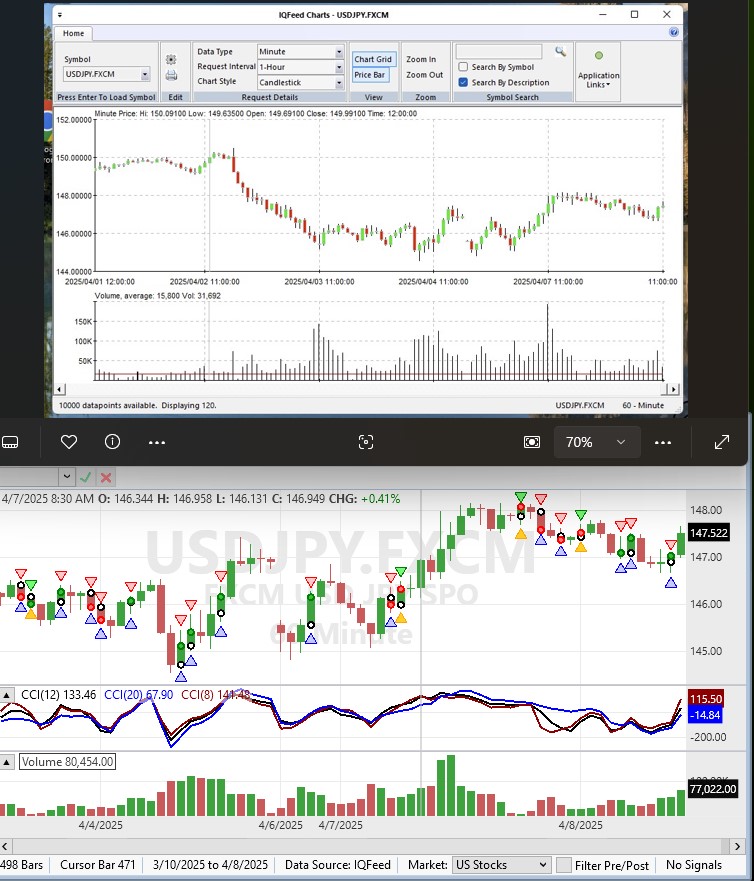Click the 60 - Minute status text in IQFeed
Viewport: 754px width, 881px height.
coord(643,406)
